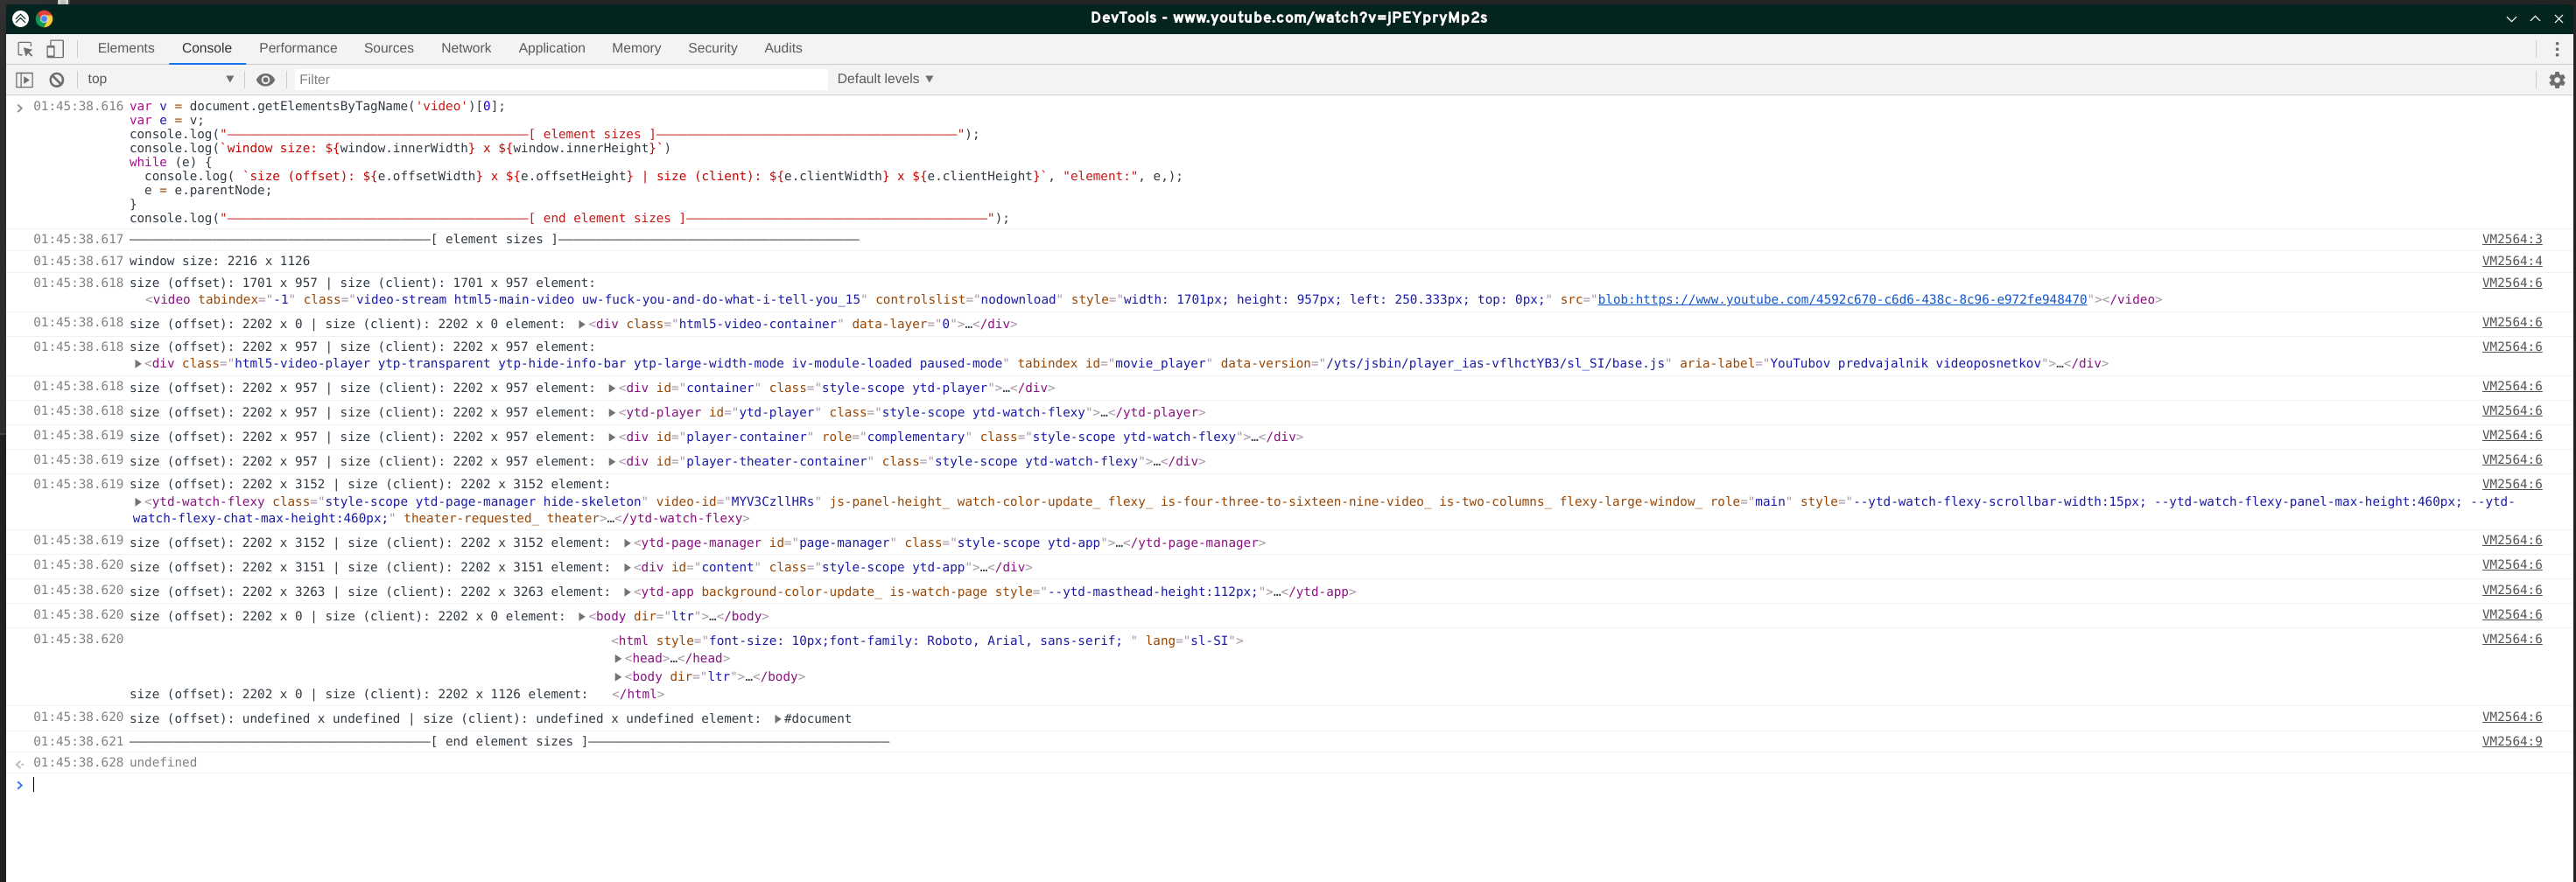Open the blob youtube.com video src link
The height and width of the screenshot is (882, 2576).
1842,299
